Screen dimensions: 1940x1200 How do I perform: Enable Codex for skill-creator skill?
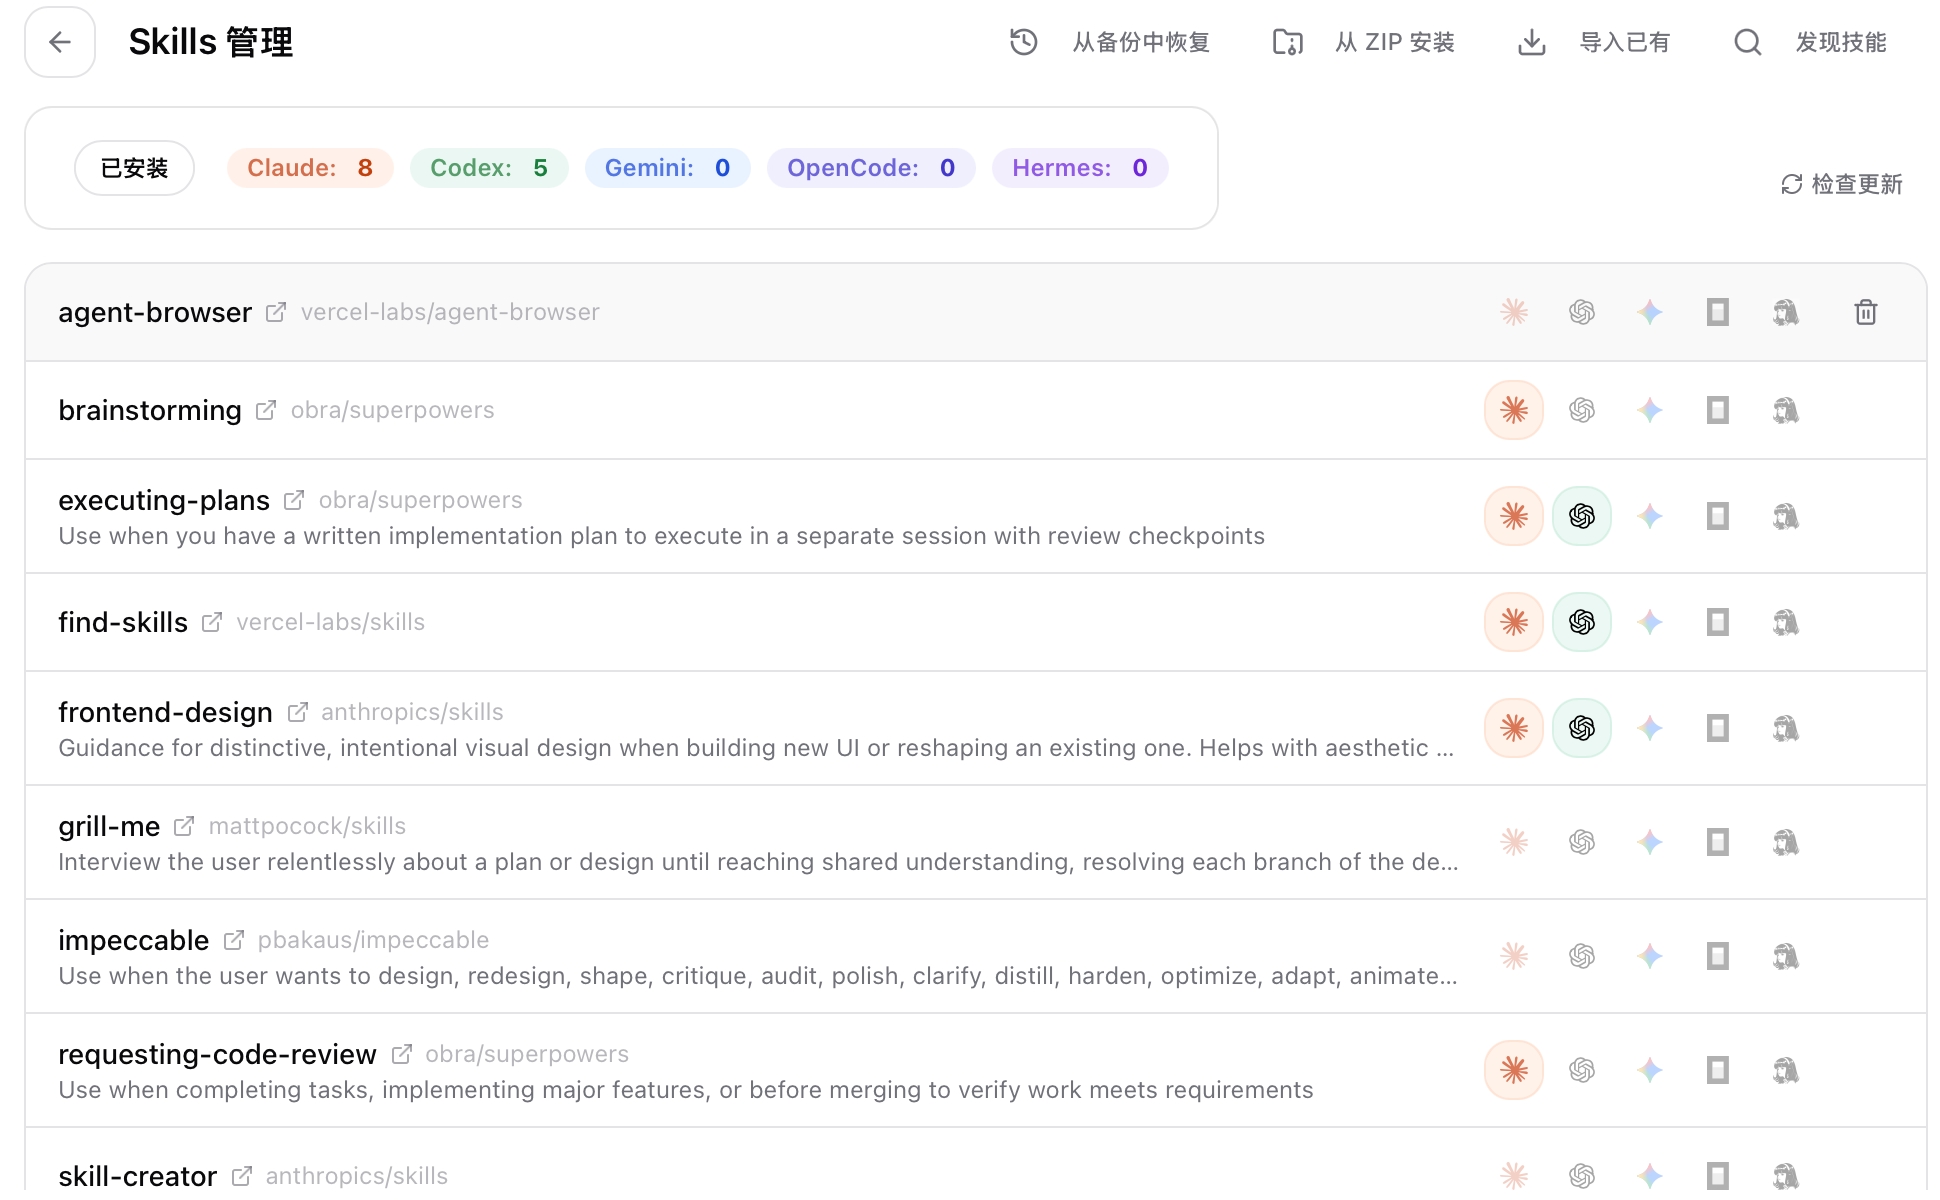[1582, 1176]
